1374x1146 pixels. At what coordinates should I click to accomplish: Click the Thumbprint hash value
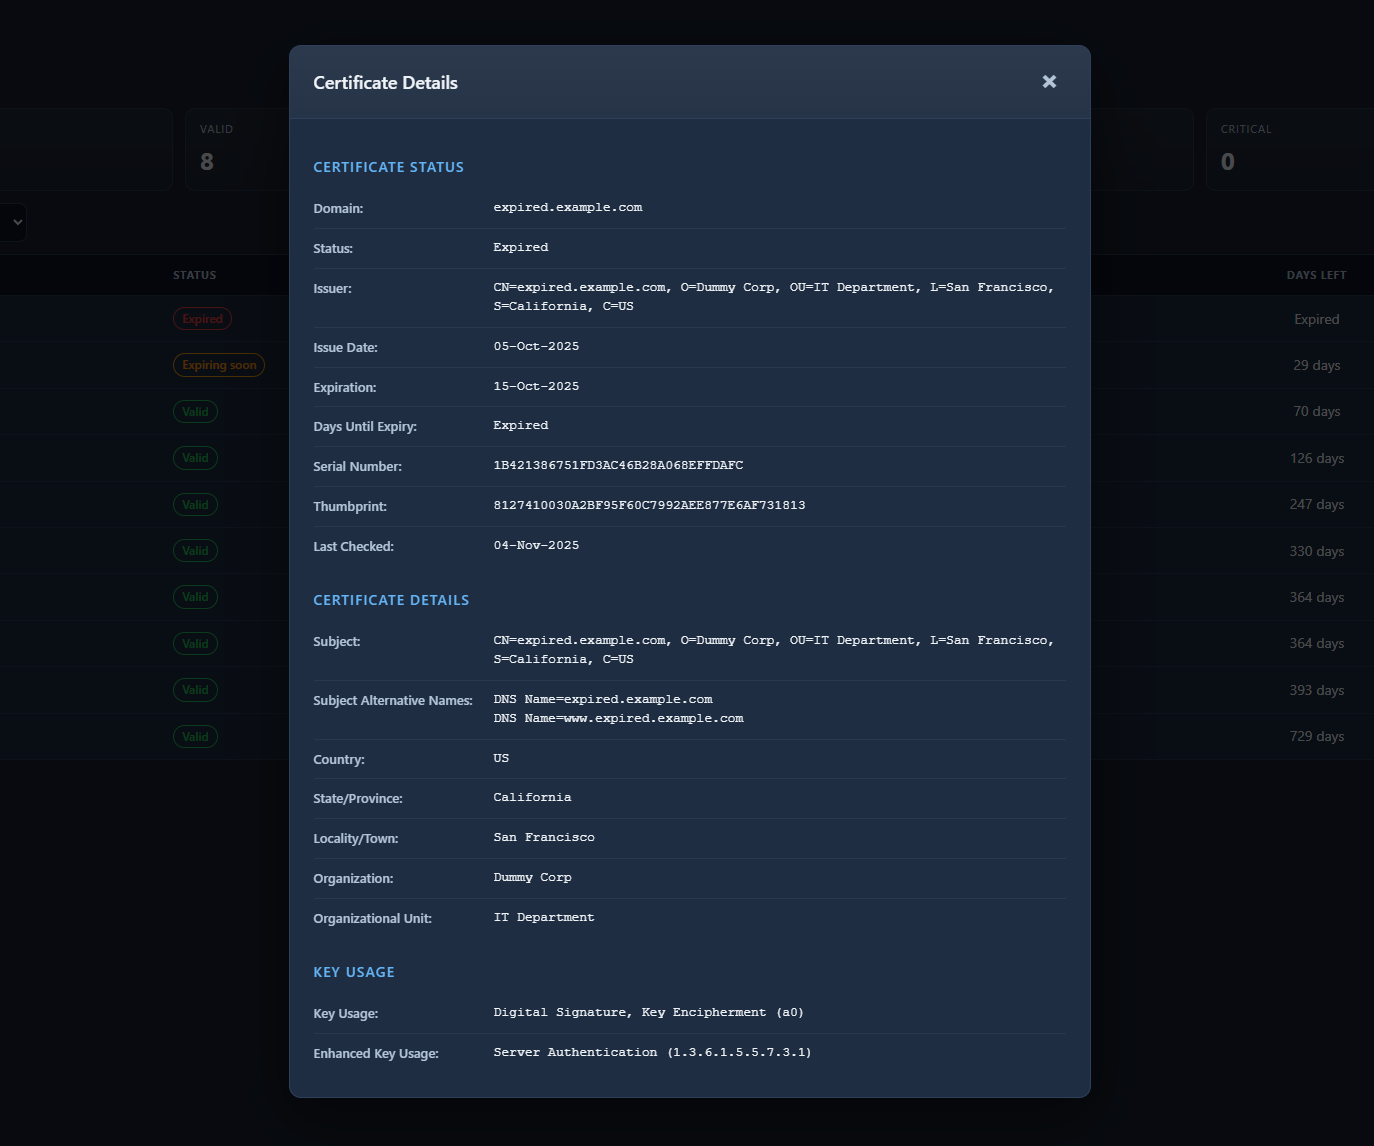click(x=649, y=506)
